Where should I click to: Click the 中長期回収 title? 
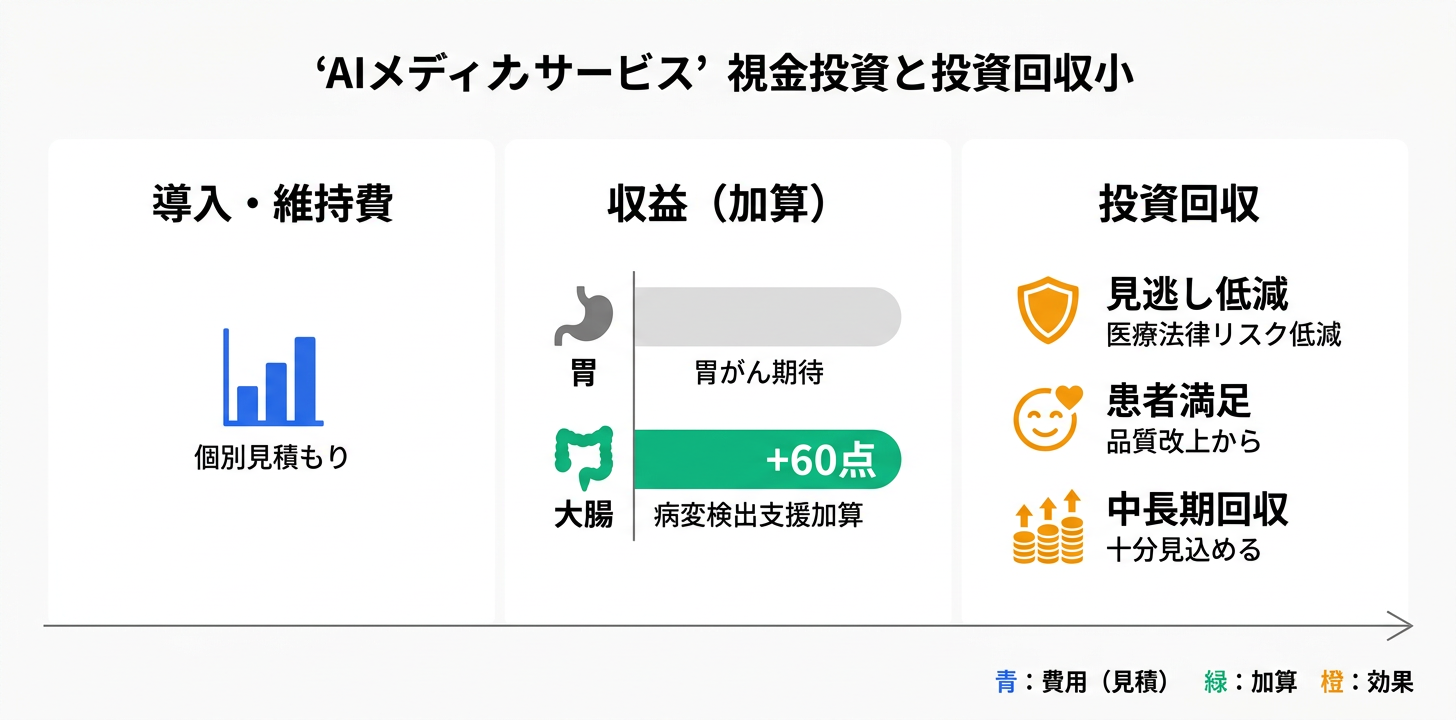1197,510
